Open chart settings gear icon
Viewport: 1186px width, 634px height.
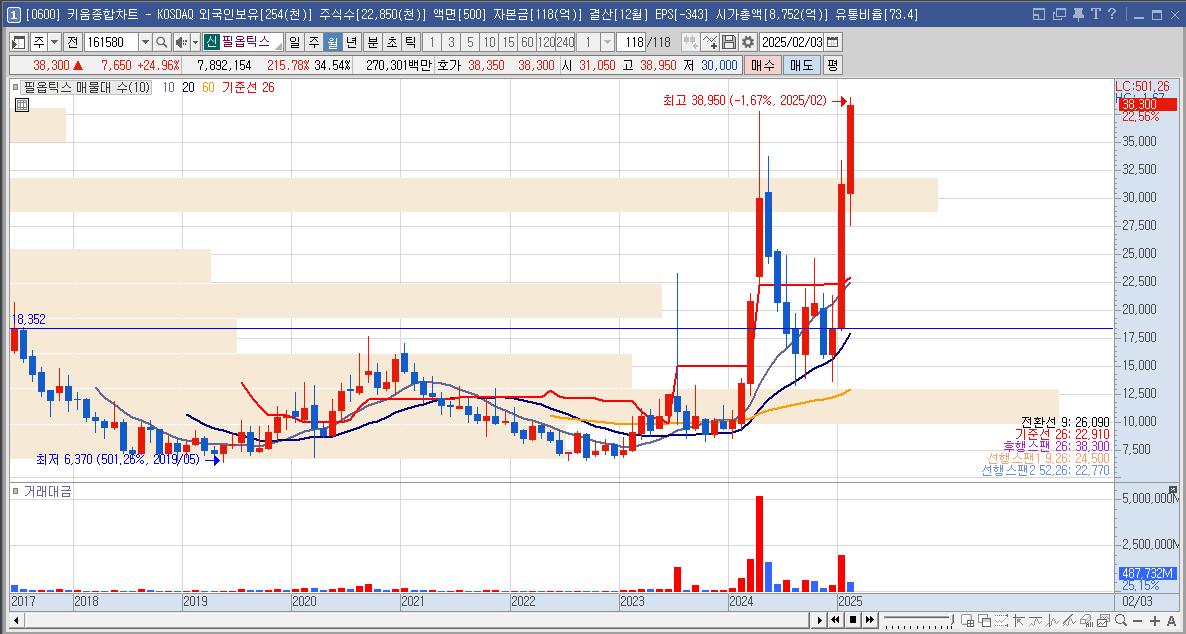pyautogui.click(x=748, y=42)
